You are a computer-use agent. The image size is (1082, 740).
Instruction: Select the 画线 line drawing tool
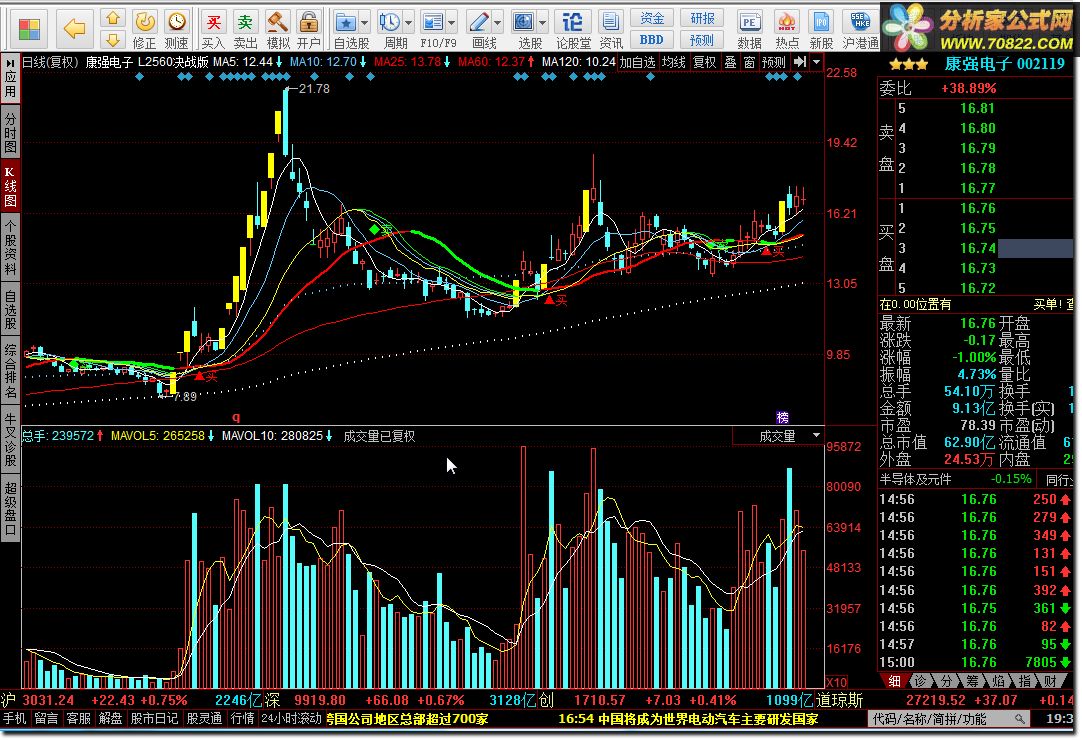(x=480, y=23)
